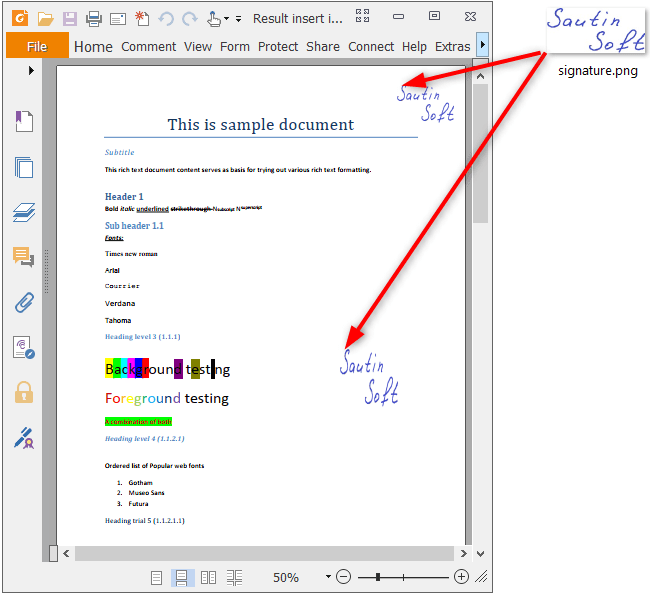This screenshot has width=652, height=600.
Task: Open the Comment ribbon tab
Action: [x=148, y=46]
